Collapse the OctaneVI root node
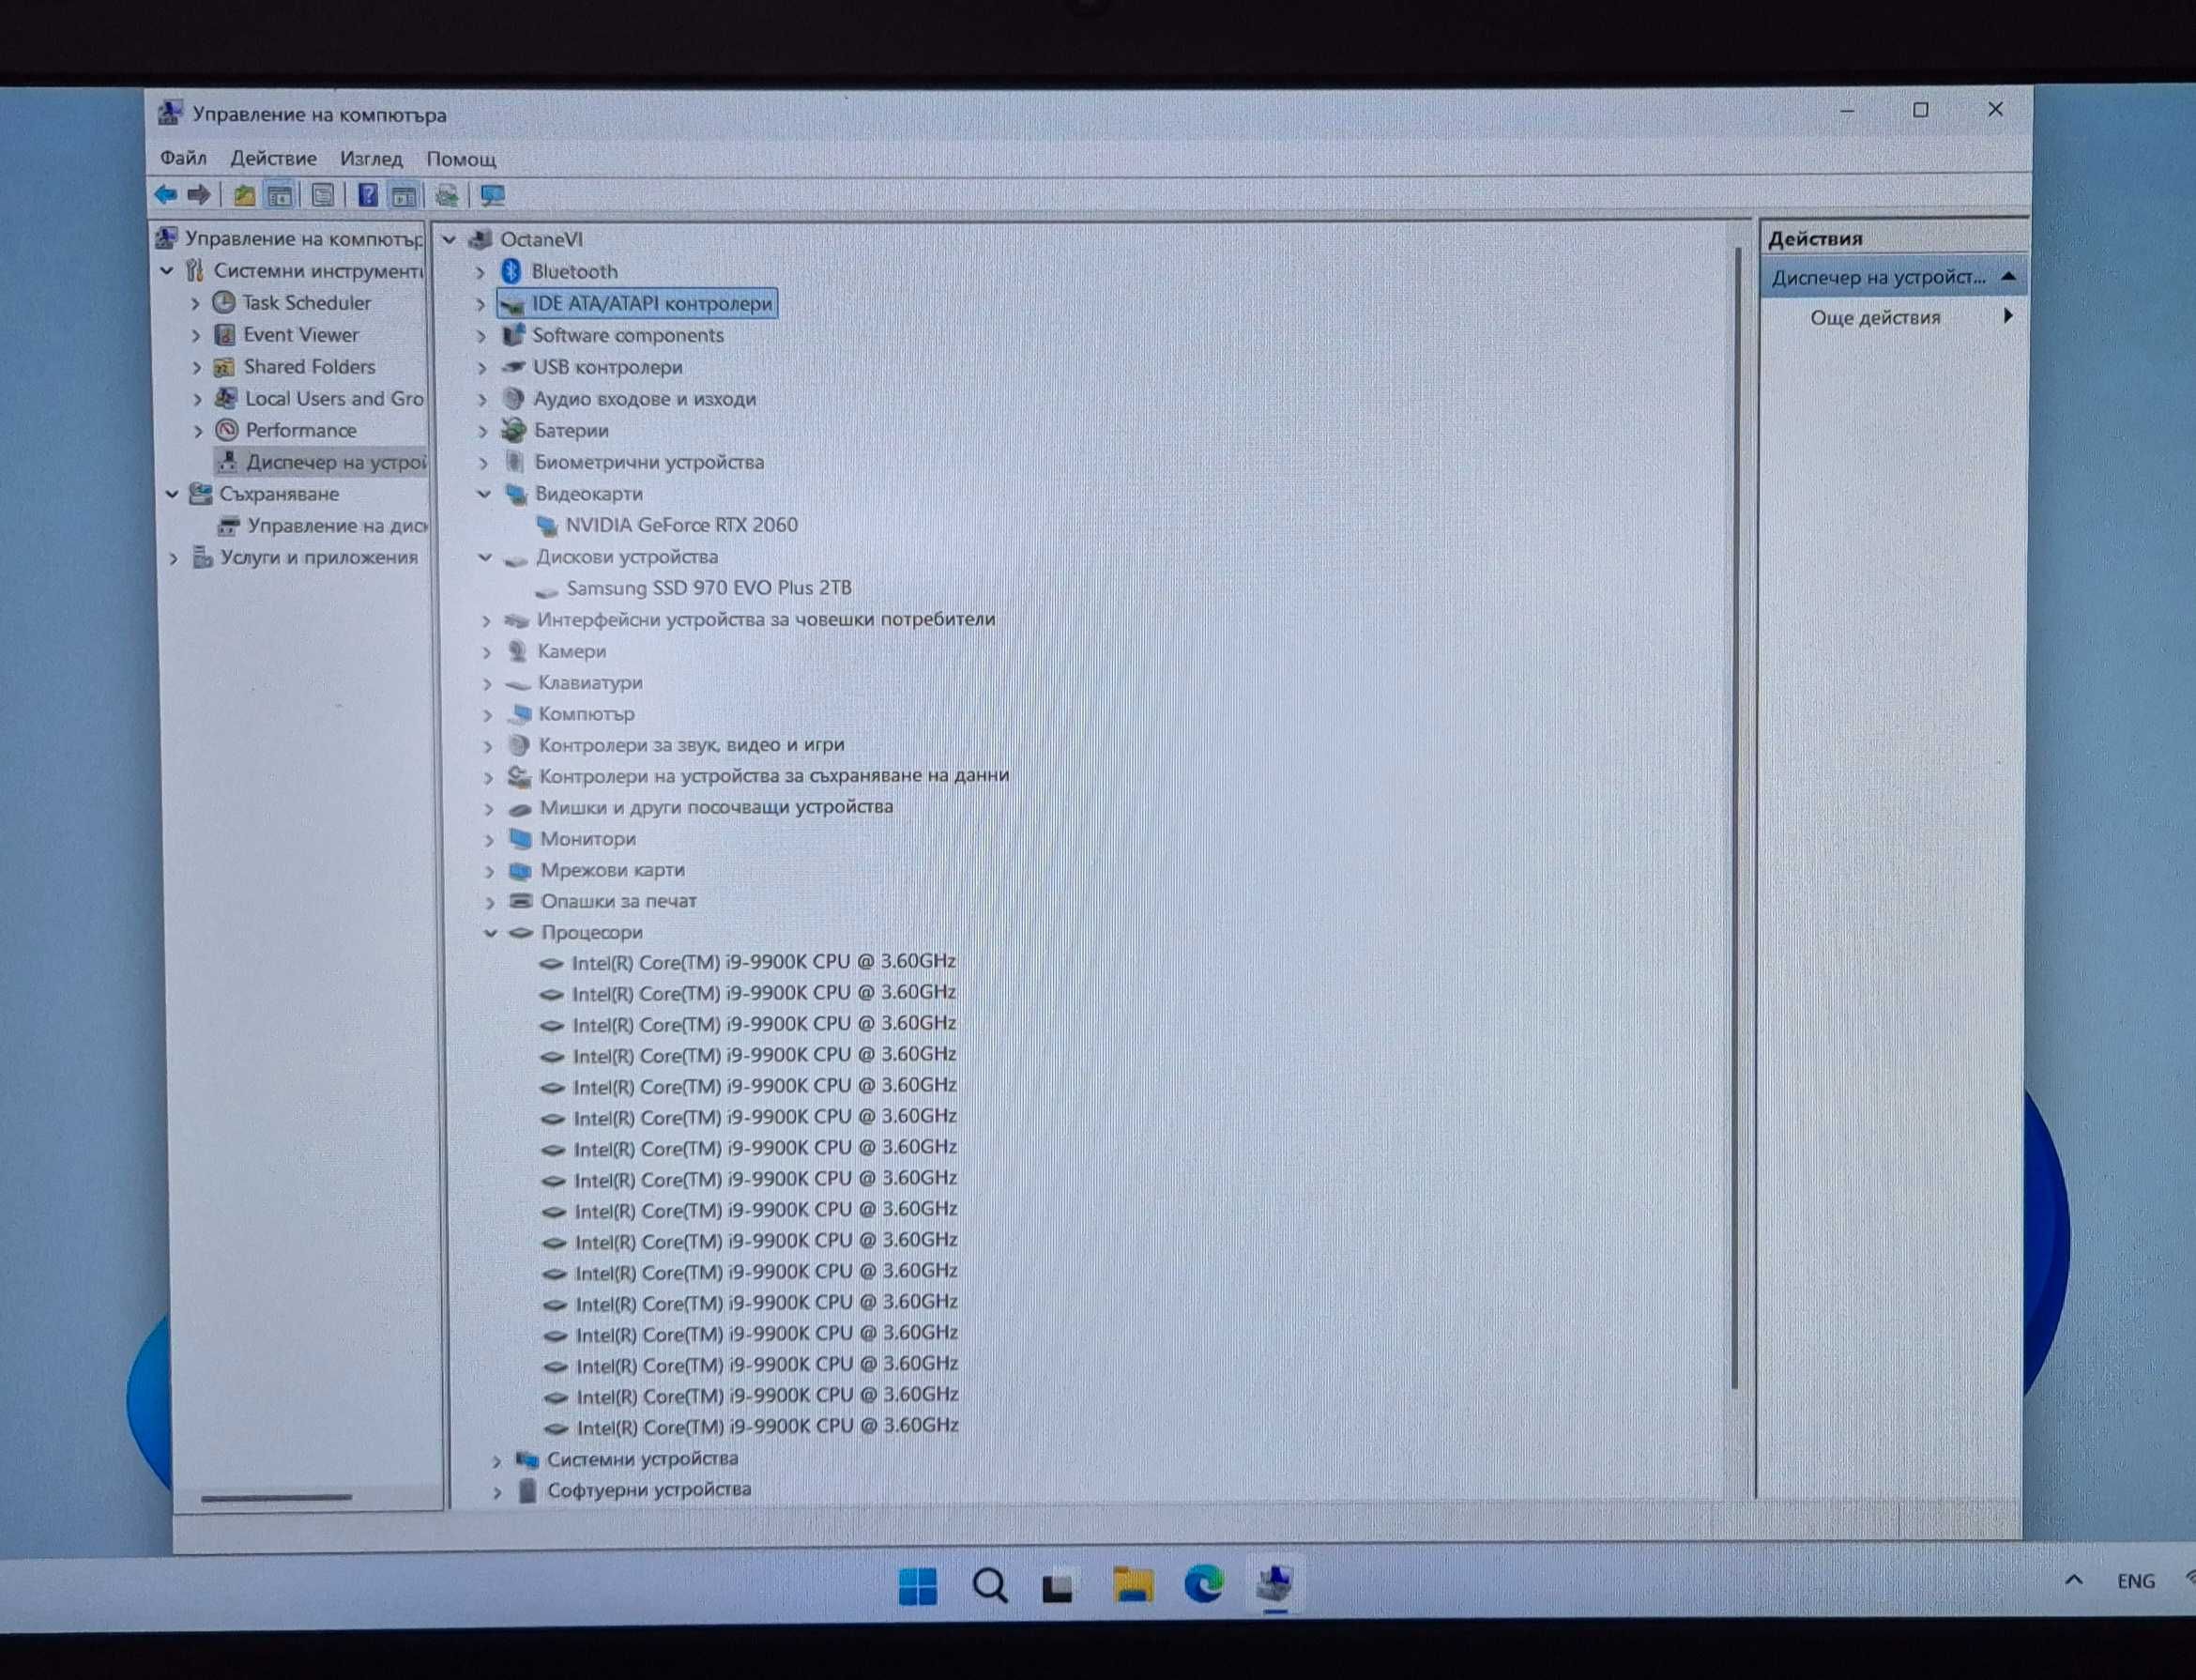2196x1680 pixels. click(x=449, y=239)
